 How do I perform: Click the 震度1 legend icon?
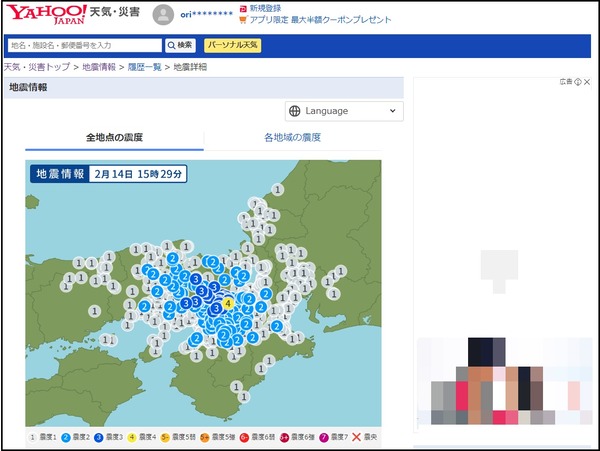coord(33,437)
